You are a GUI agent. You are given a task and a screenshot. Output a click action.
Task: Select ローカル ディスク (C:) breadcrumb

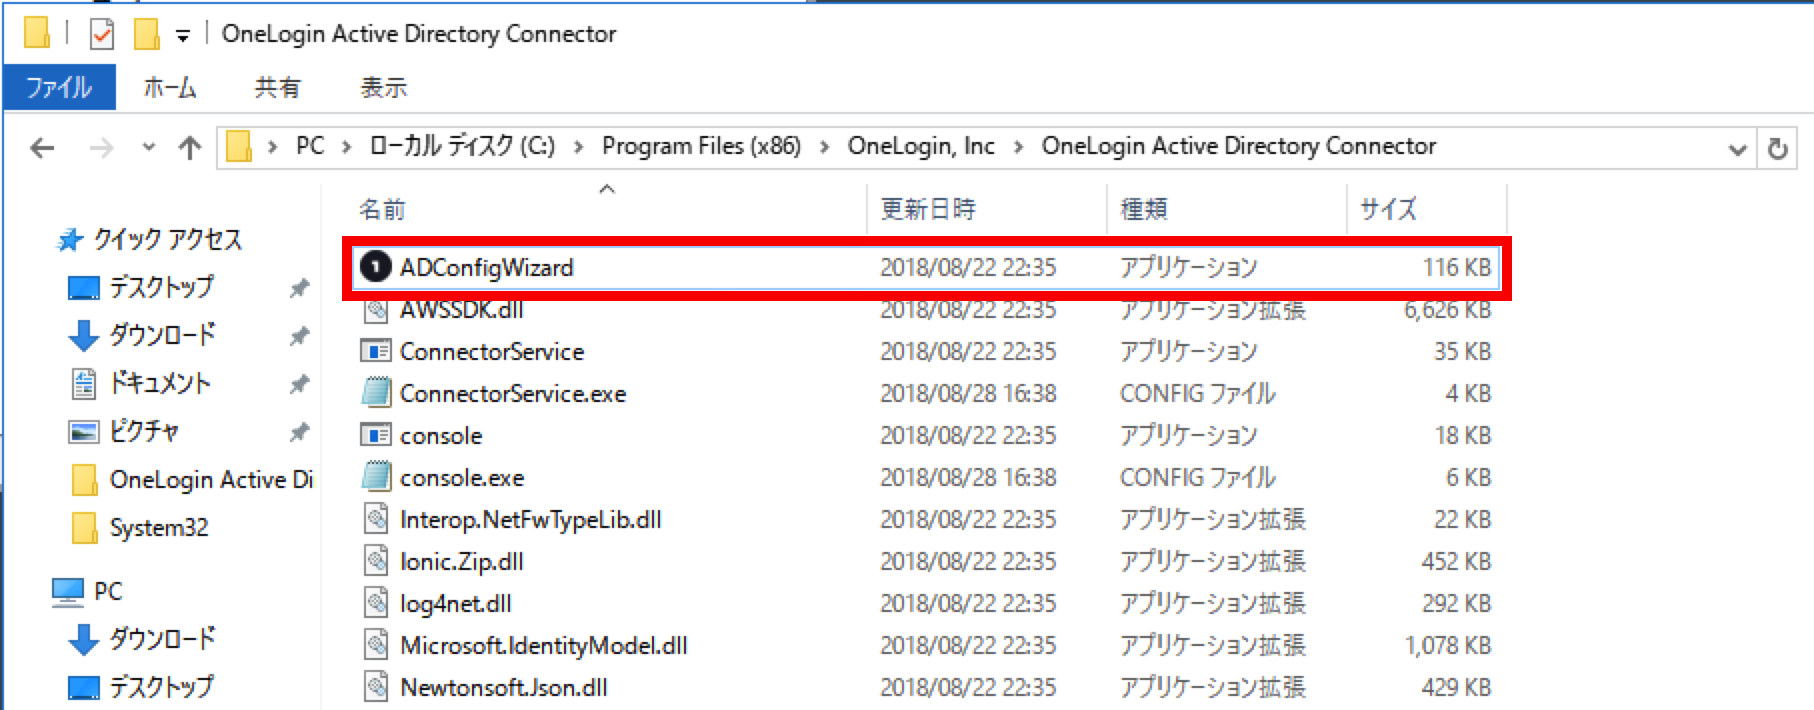462,147
